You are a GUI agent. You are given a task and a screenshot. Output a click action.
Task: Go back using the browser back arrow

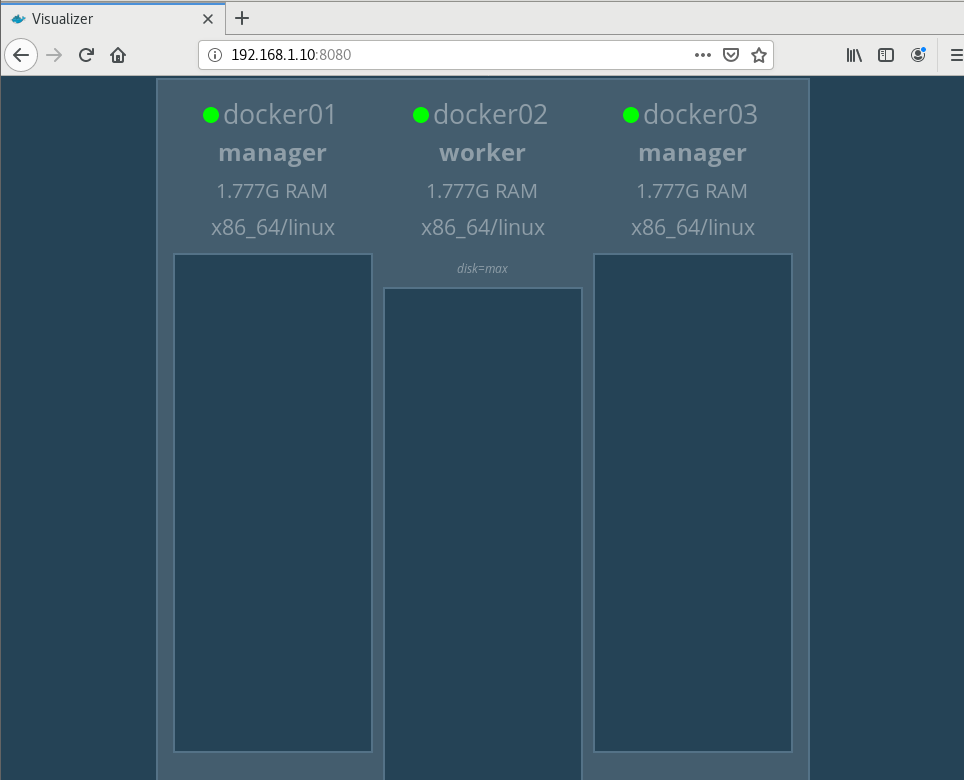(21, 55)
